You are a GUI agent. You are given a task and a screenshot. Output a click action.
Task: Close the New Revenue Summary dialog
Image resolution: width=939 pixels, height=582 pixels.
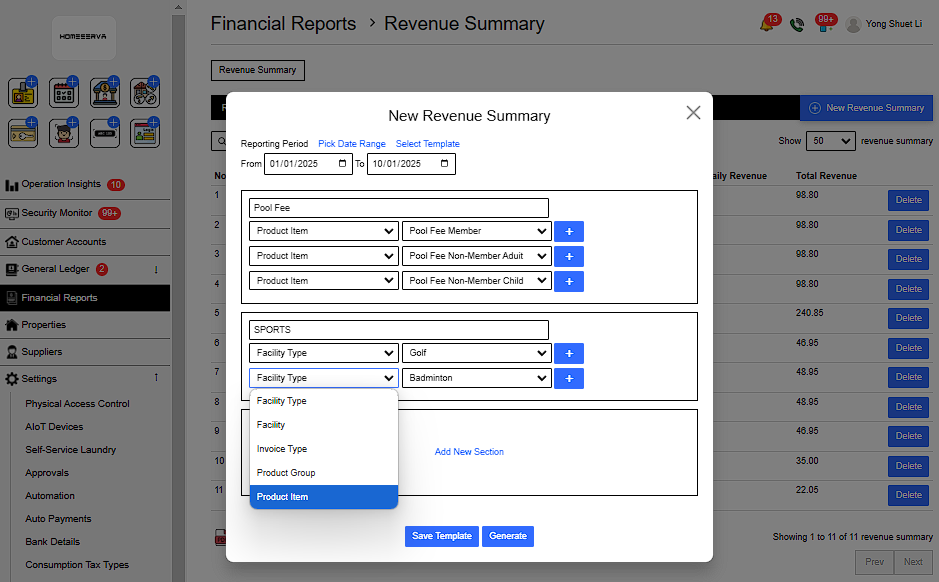(x=693, y=113)
